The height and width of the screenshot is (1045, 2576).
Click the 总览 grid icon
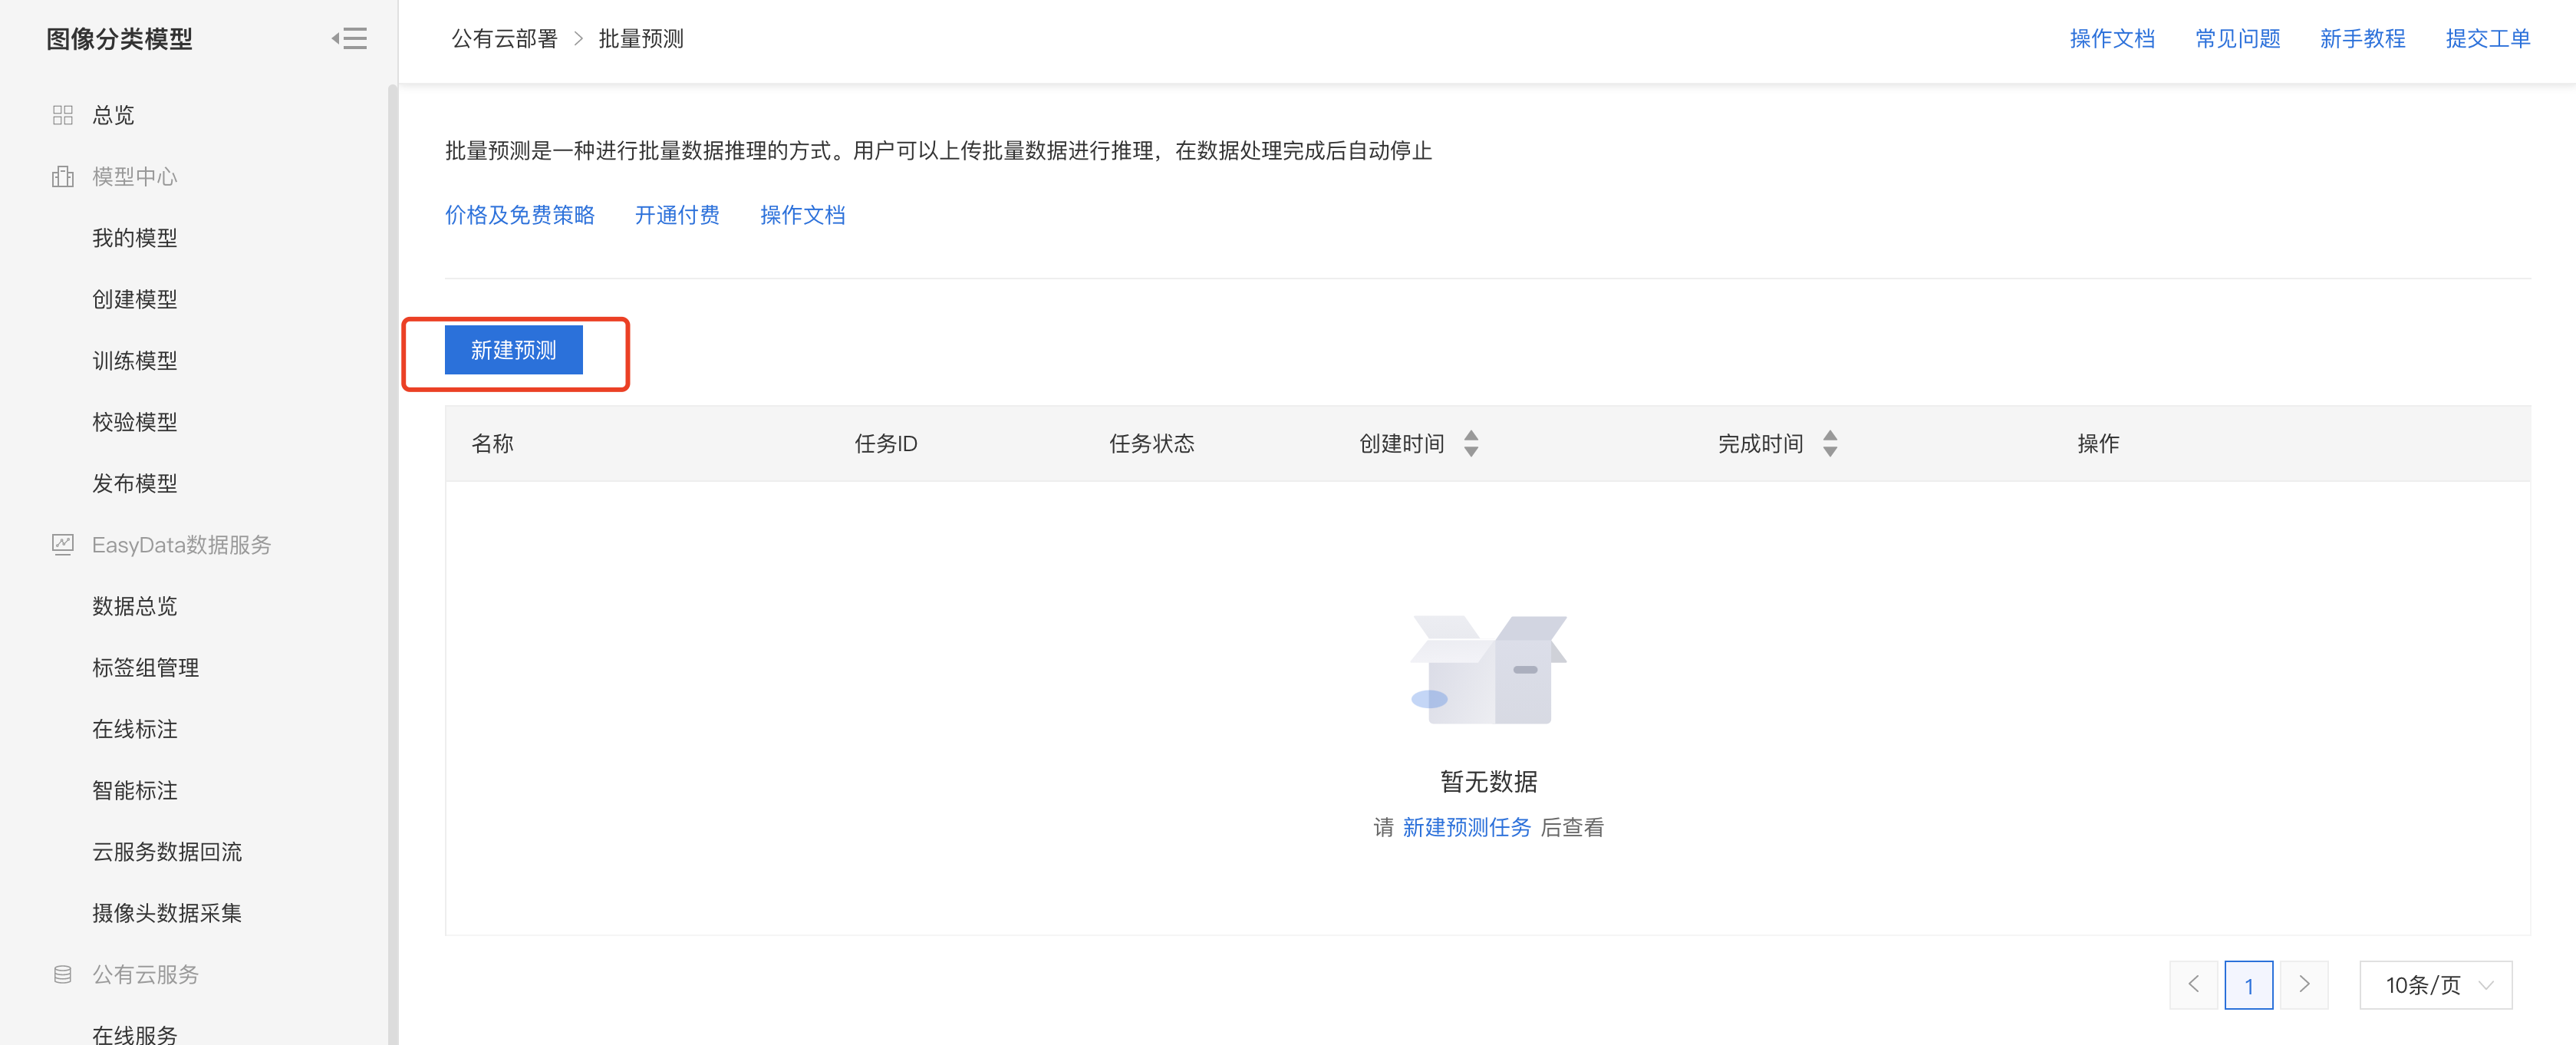tap(63, 115)
